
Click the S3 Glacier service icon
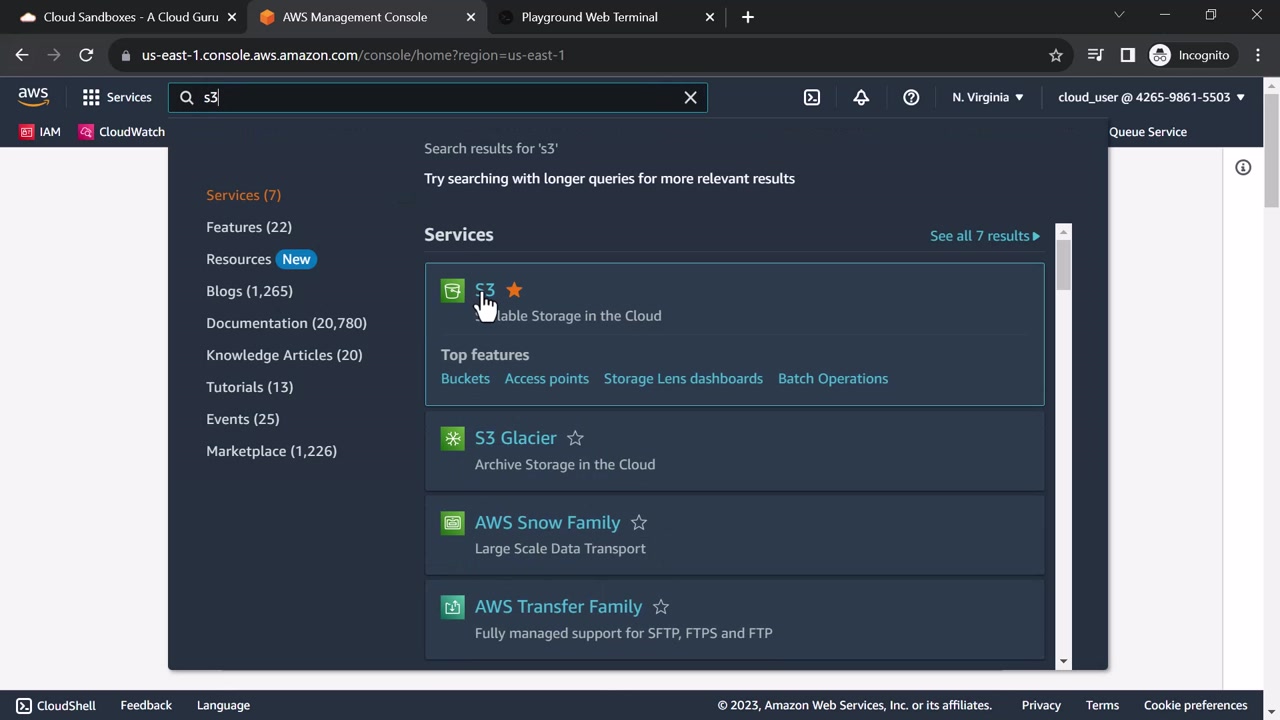click(453, 438)
